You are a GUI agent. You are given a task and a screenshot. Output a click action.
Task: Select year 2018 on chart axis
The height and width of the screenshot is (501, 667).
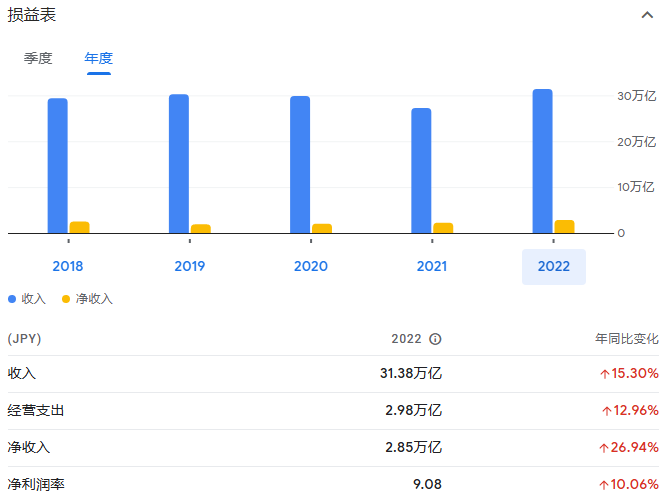[x=68, y=266]
